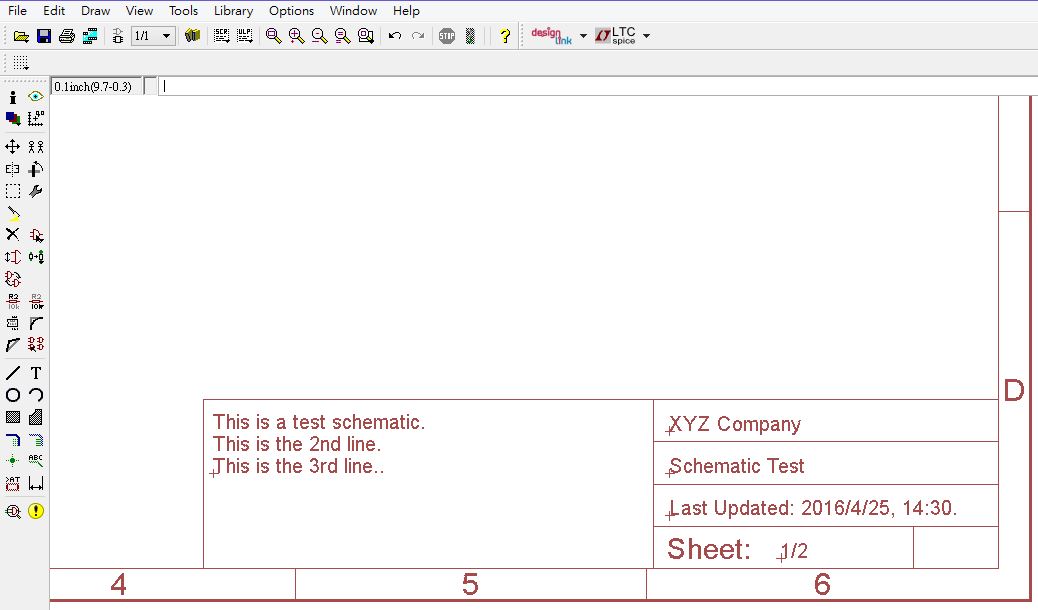Image resolution: width=1038 pixels, height=610 pixels.
Task: Select the Paste brush tool
Action: pyautogui.click(x=13, y=213)
